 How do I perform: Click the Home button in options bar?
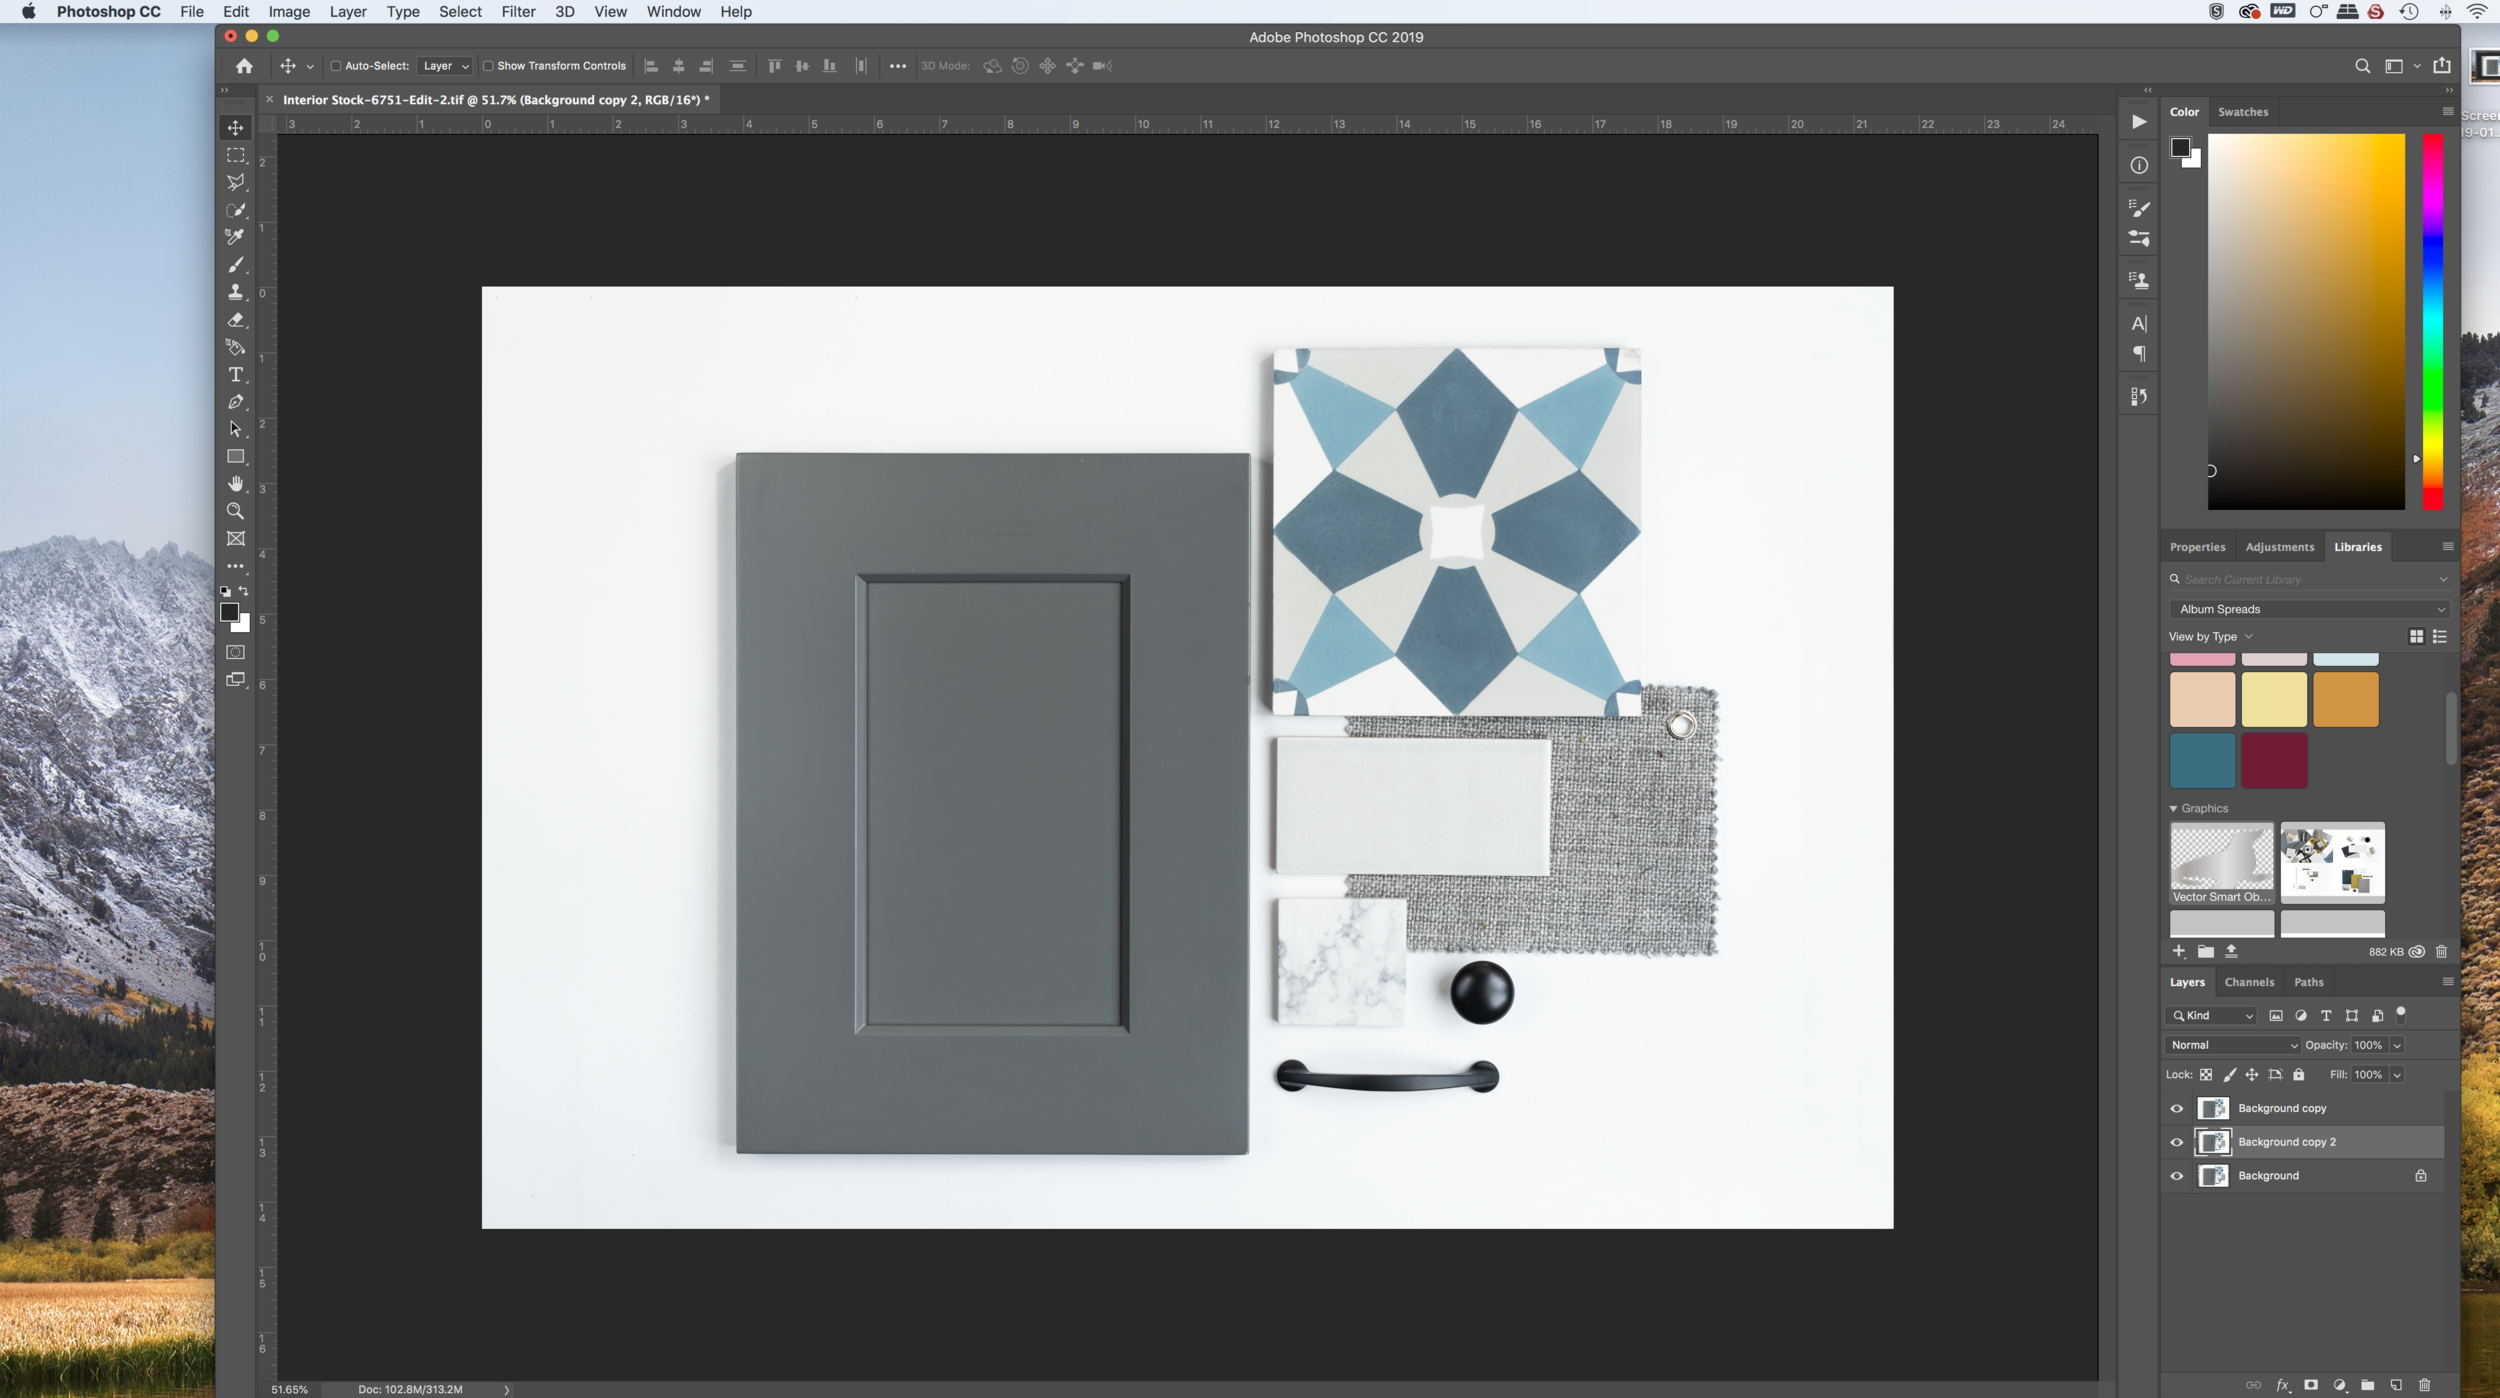(244, 66)
